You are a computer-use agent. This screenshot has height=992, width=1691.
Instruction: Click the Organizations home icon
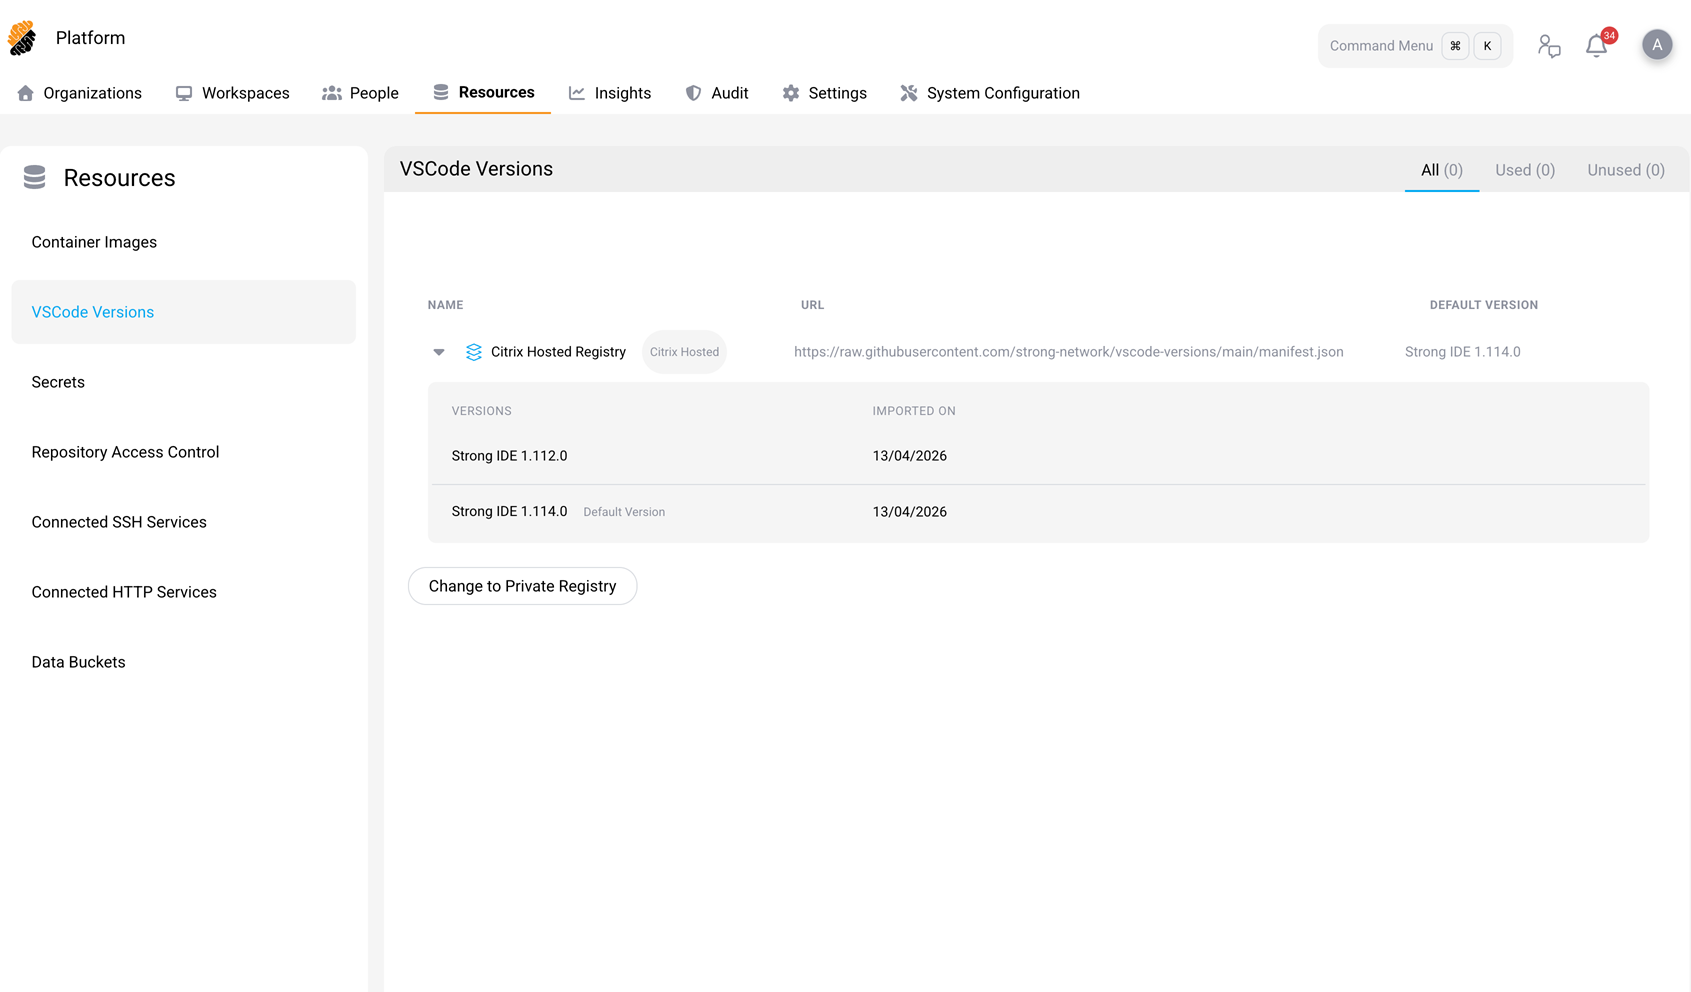pyautogui.click(x=26, y=93)
